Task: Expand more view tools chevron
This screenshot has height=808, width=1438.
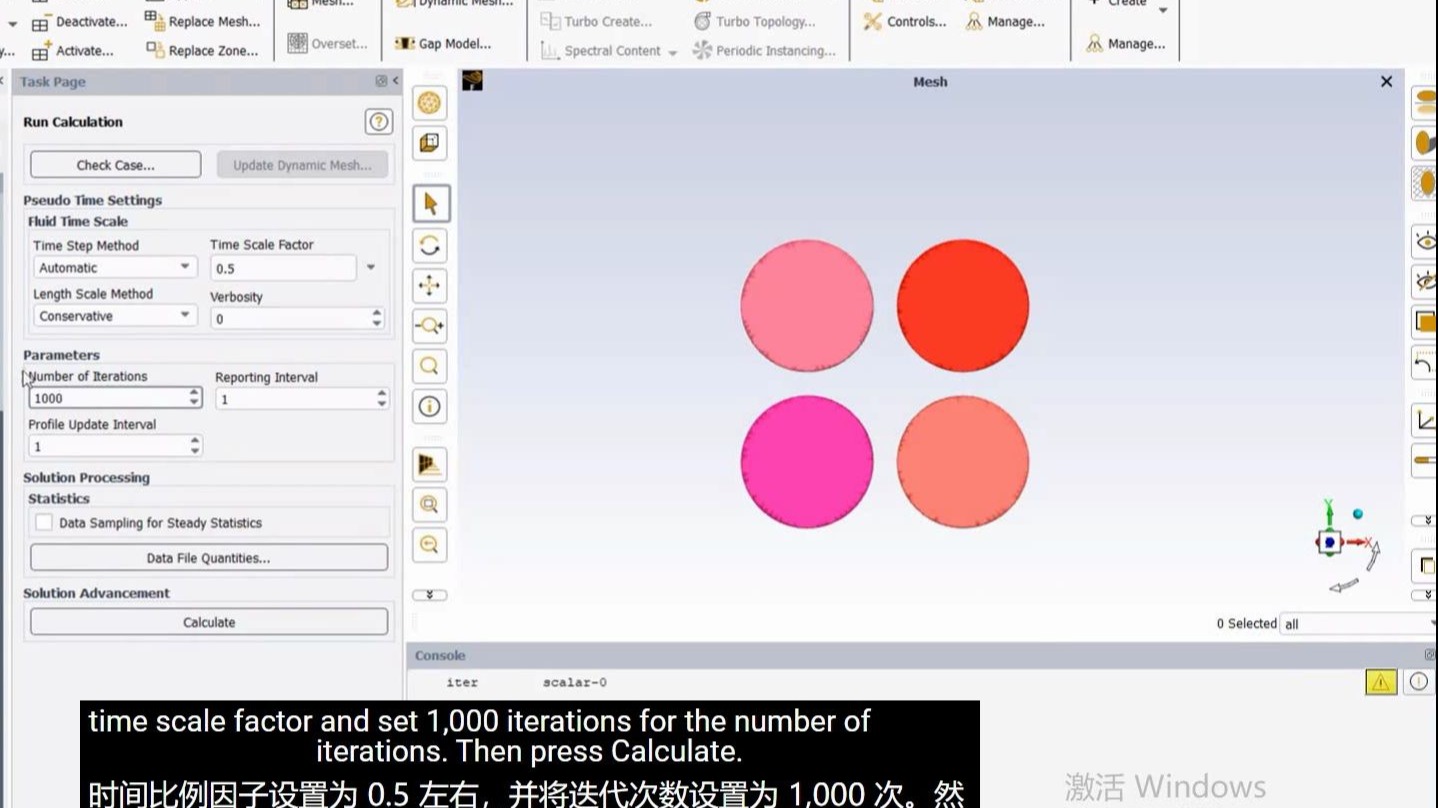Action: pyautogui.click(x=430, y=595)
